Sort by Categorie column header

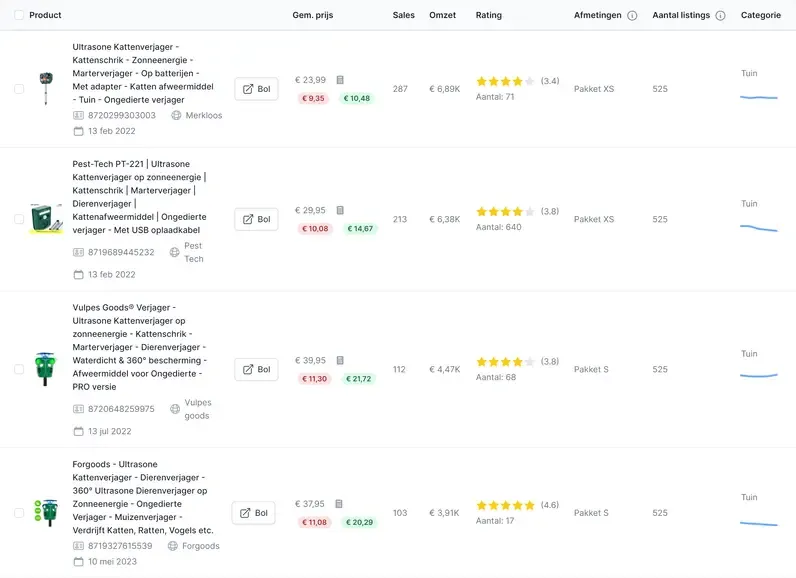761,15
